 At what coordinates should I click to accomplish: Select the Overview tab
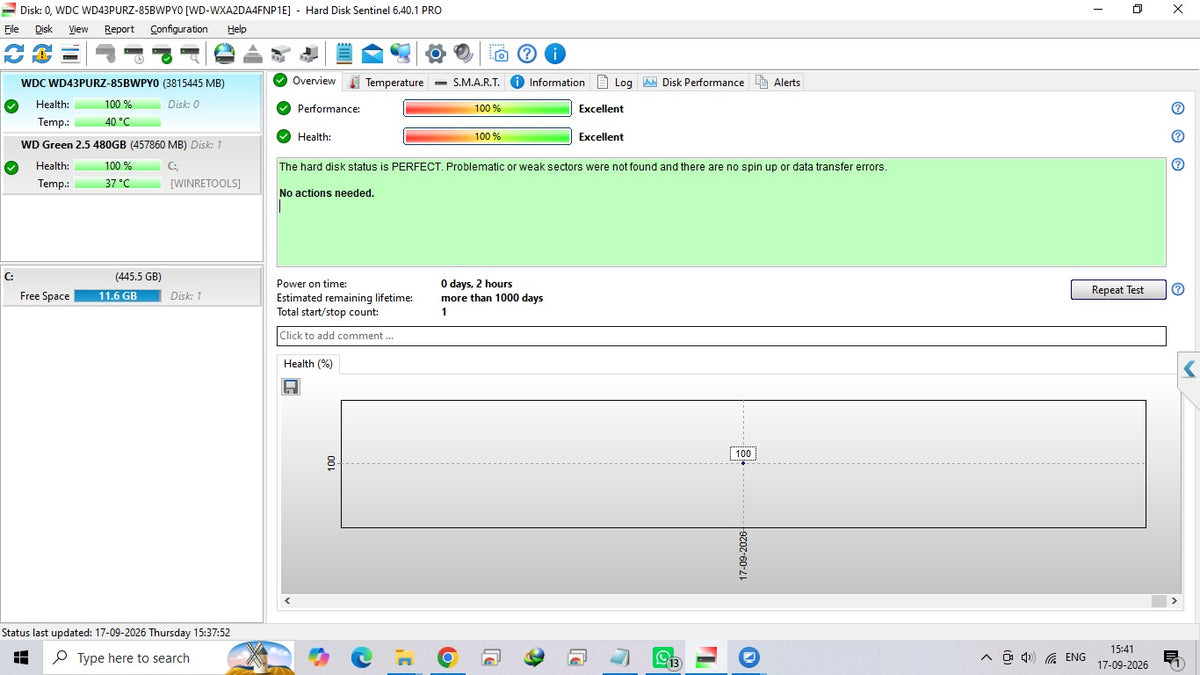coord(305,81)
